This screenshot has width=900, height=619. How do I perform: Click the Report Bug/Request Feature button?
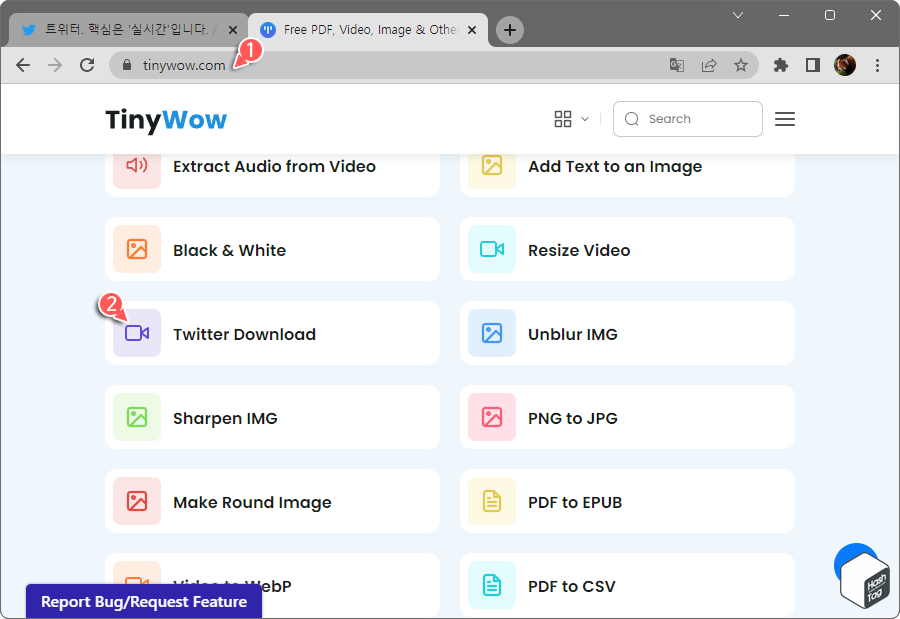143,601
